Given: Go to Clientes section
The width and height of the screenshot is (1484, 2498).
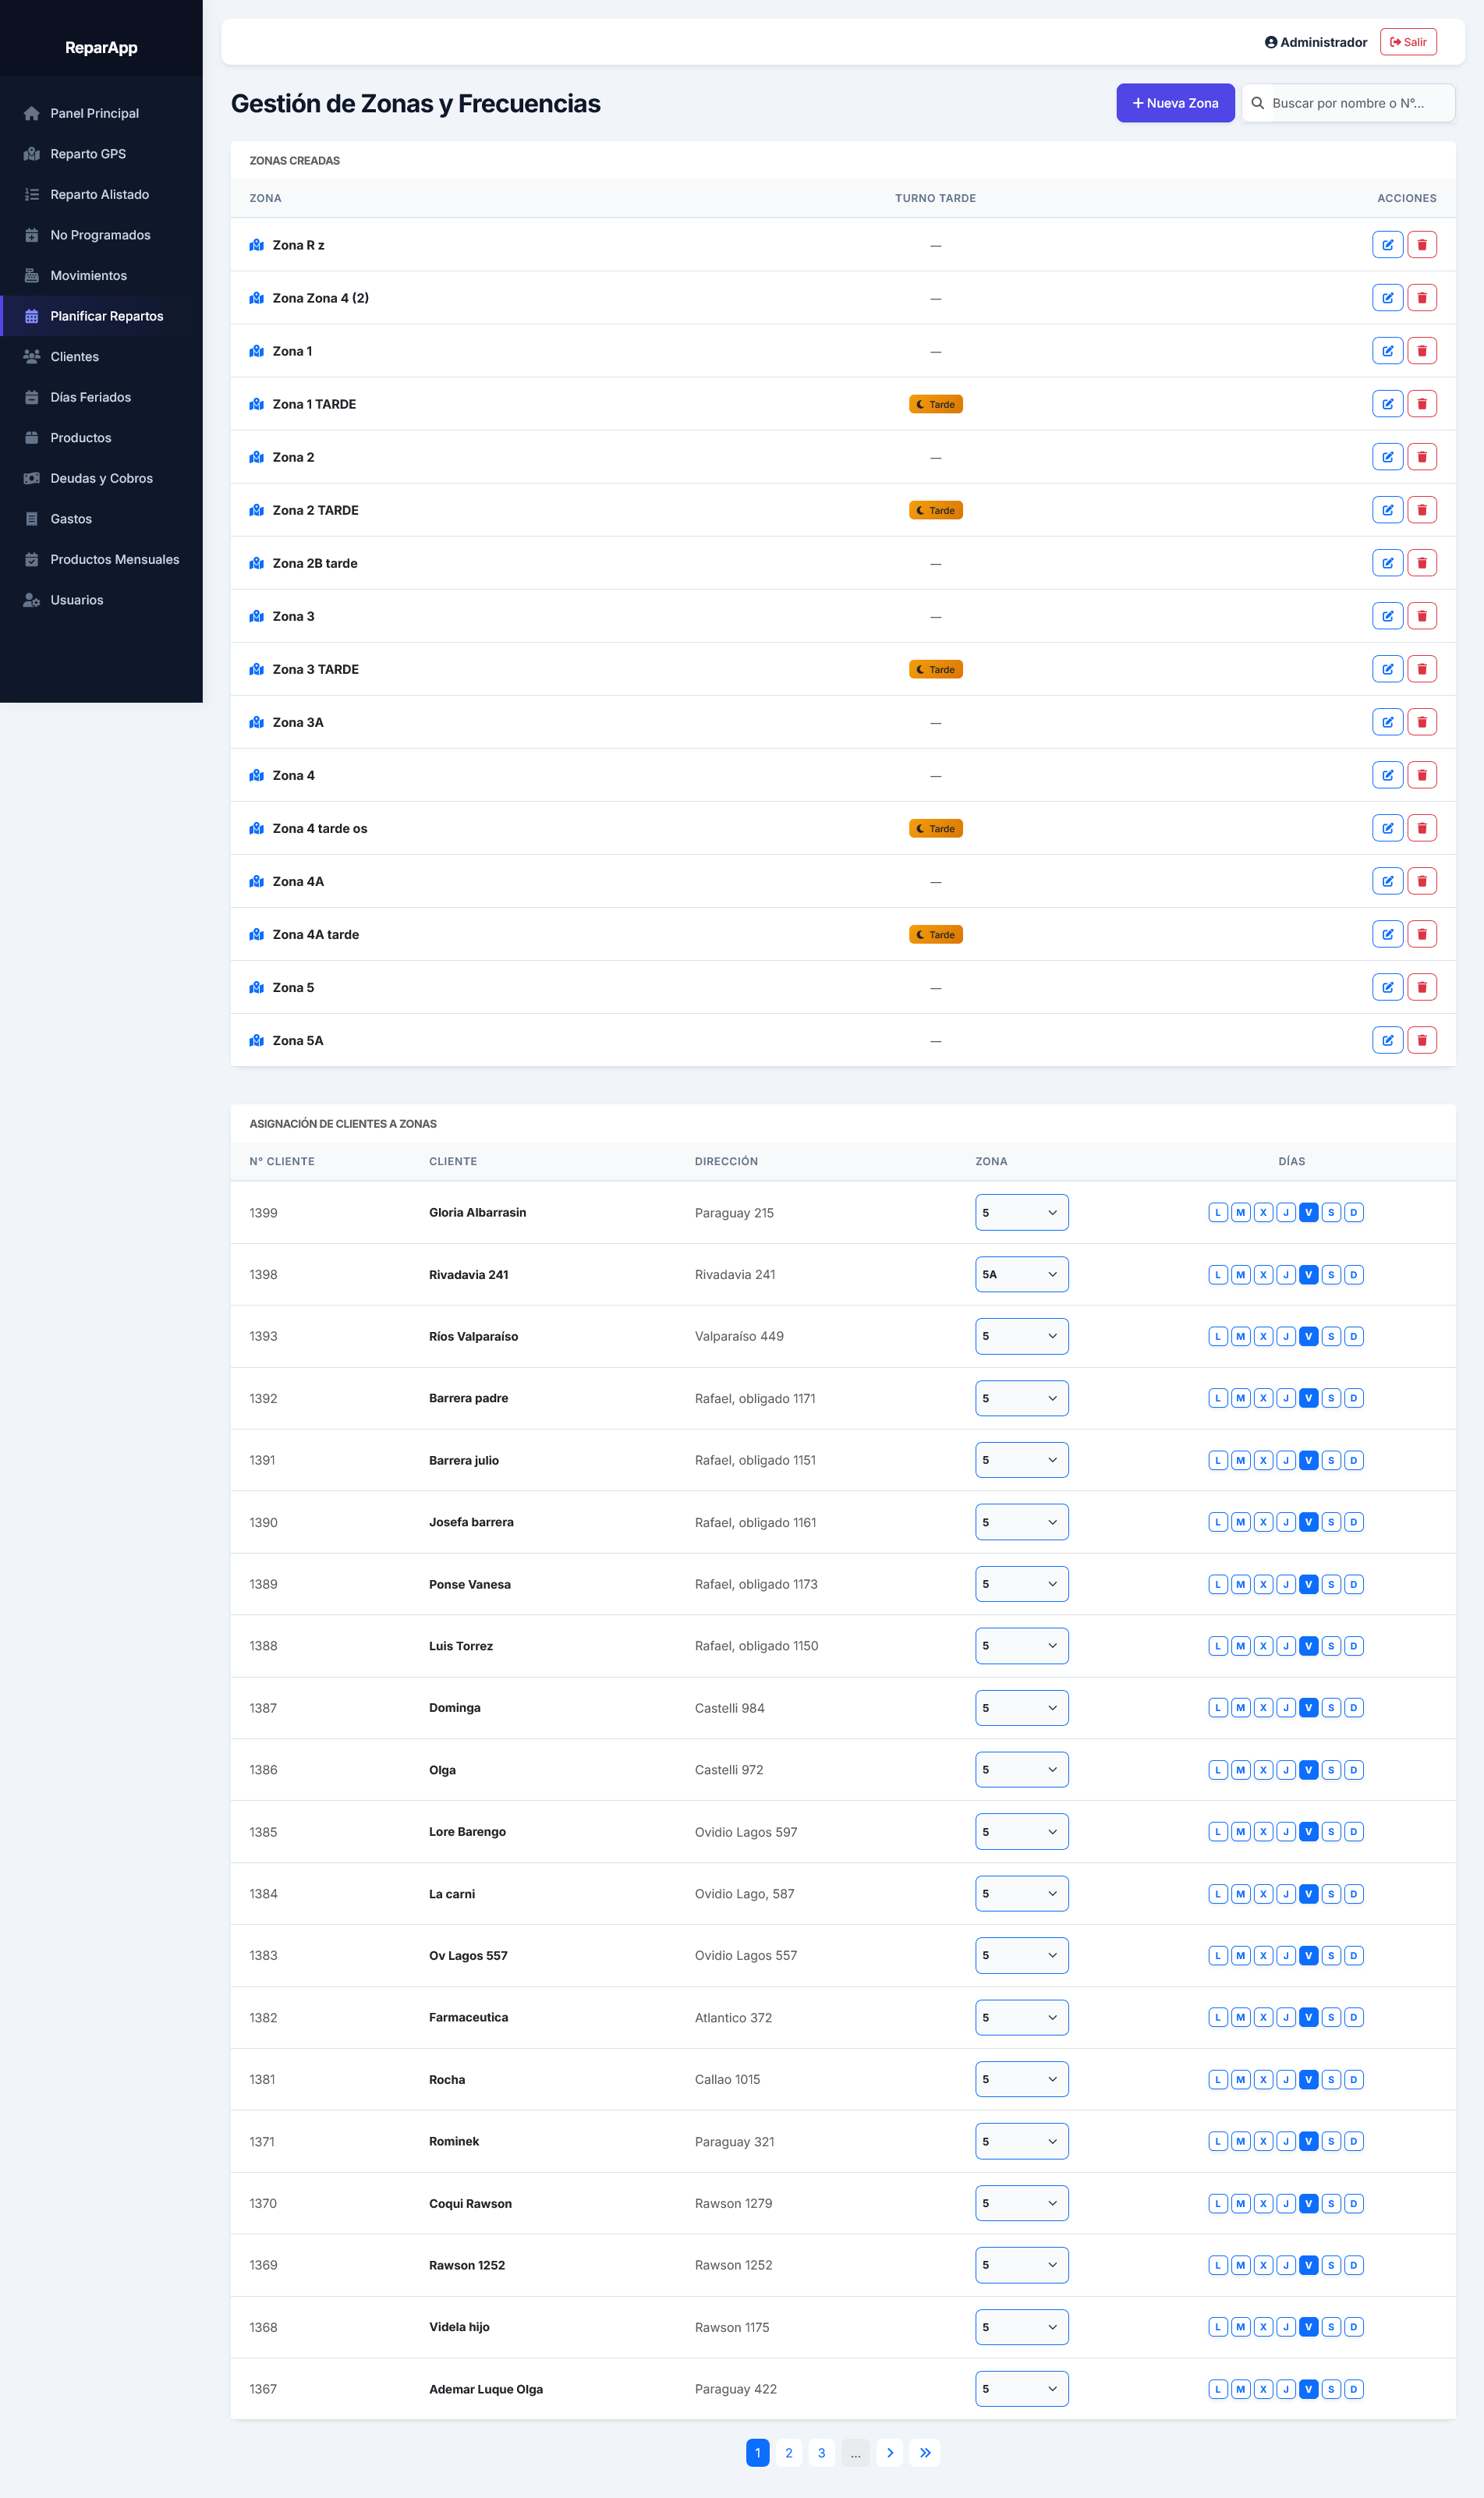Looking at the screenshot, I should click(101, 357).
